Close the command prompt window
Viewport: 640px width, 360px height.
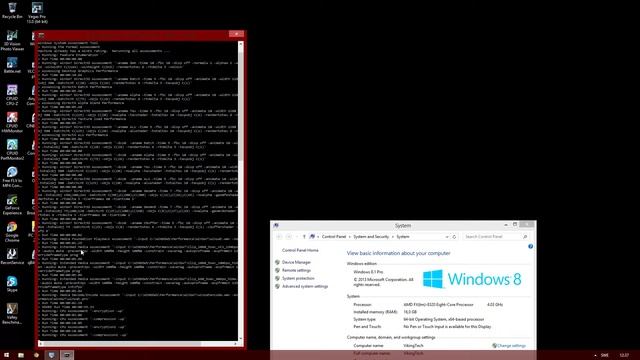point(236,34)
